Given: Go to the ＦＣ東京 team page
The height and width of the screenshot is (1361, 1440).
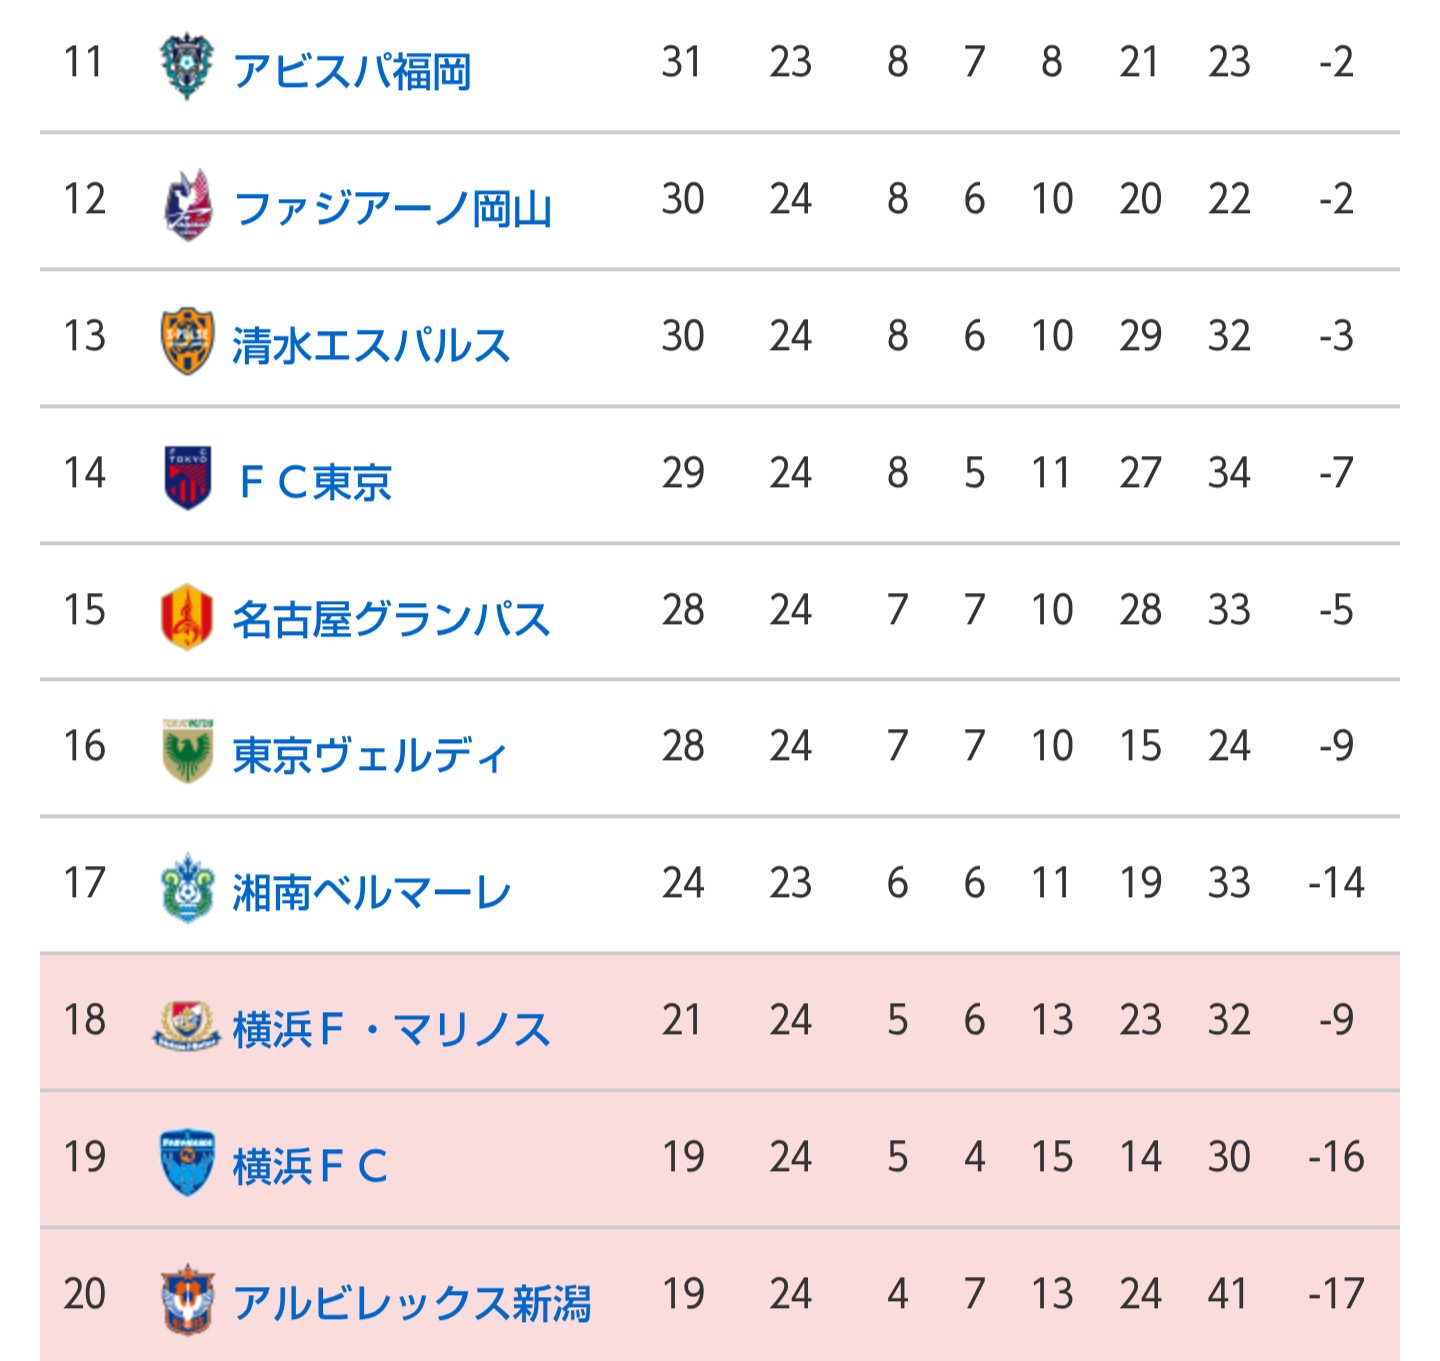Looking at the screenshot, I should coord(314,483).
